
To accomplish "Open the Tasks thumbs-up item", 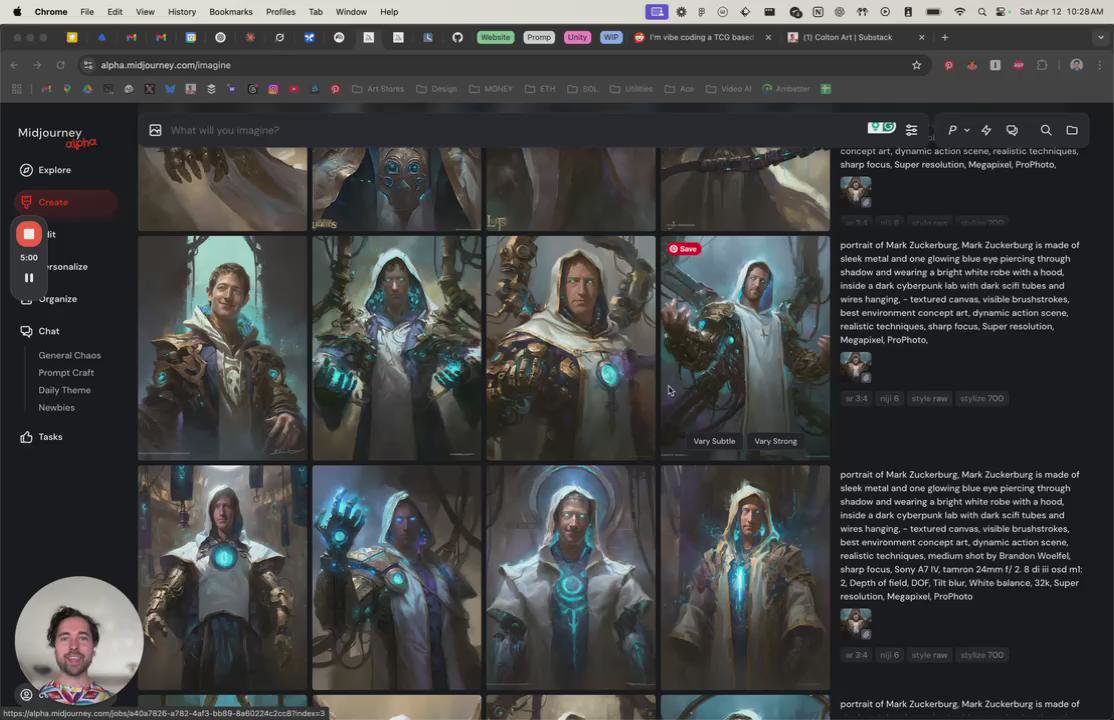I will 41,437.
